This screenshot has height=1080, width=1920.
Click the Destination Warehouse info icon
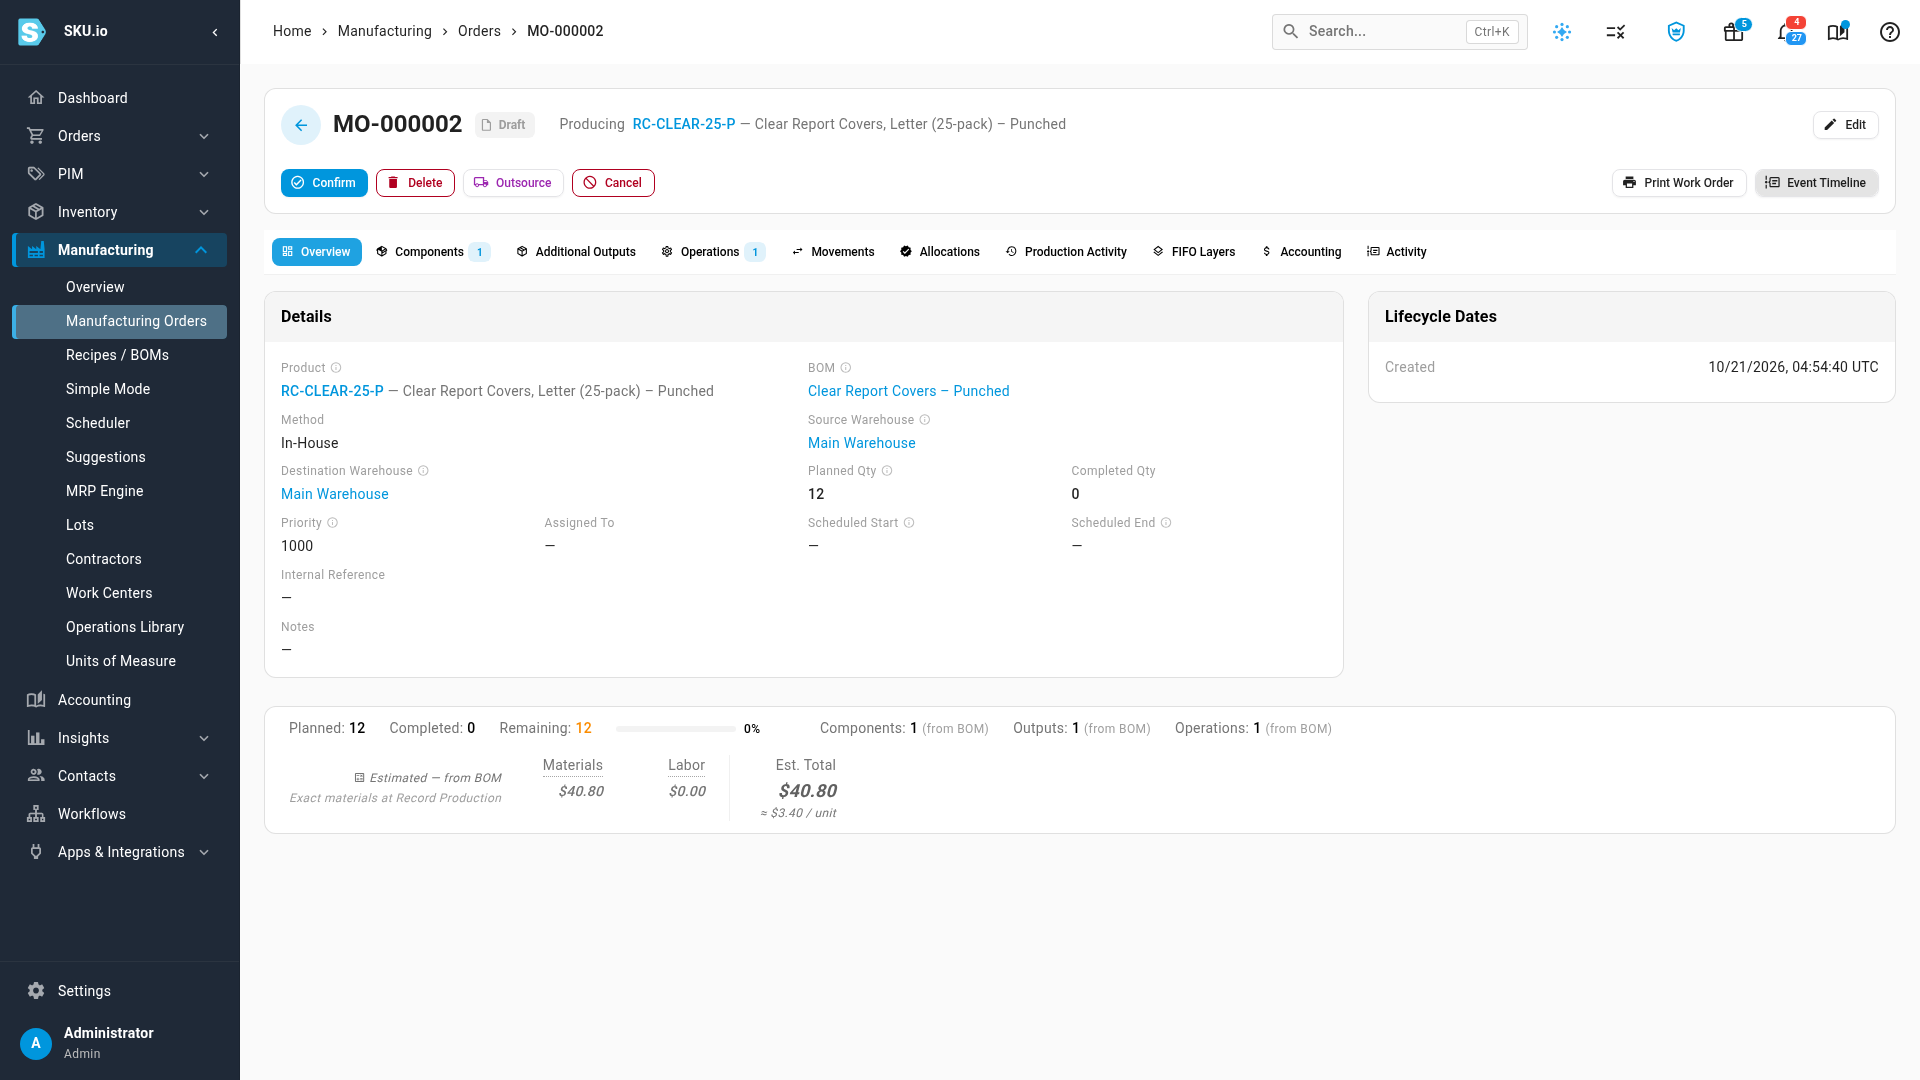pyautogui.click(x=423, y=471)
